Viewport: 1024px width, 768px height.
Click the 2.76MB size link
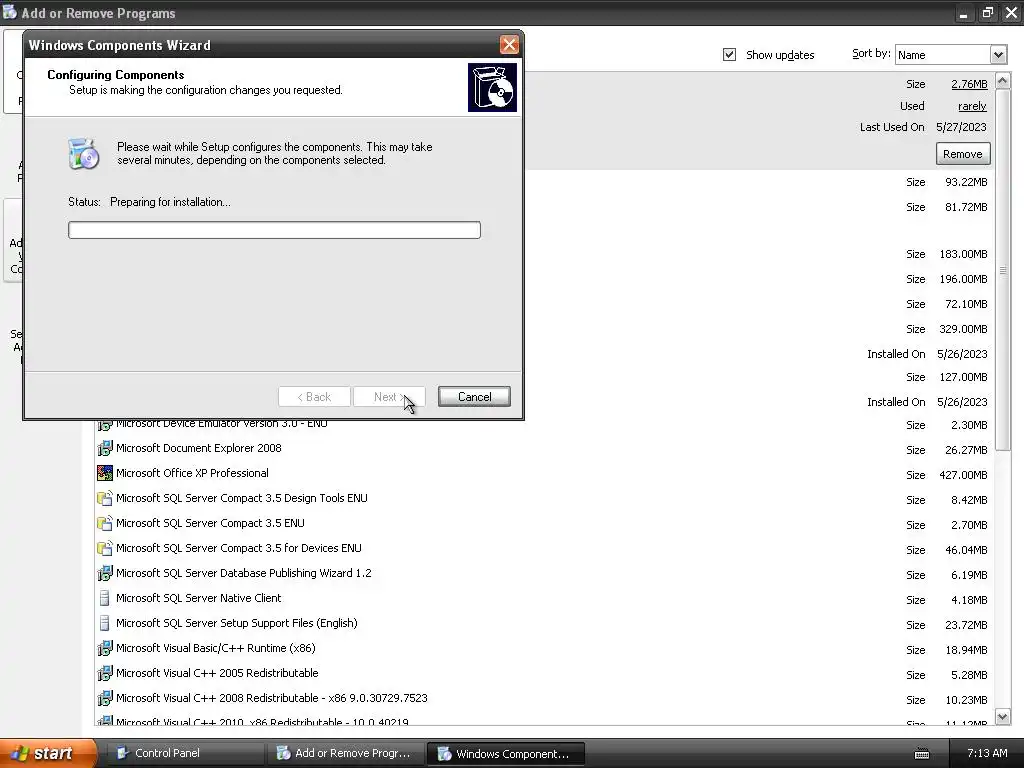pos(969,84)
